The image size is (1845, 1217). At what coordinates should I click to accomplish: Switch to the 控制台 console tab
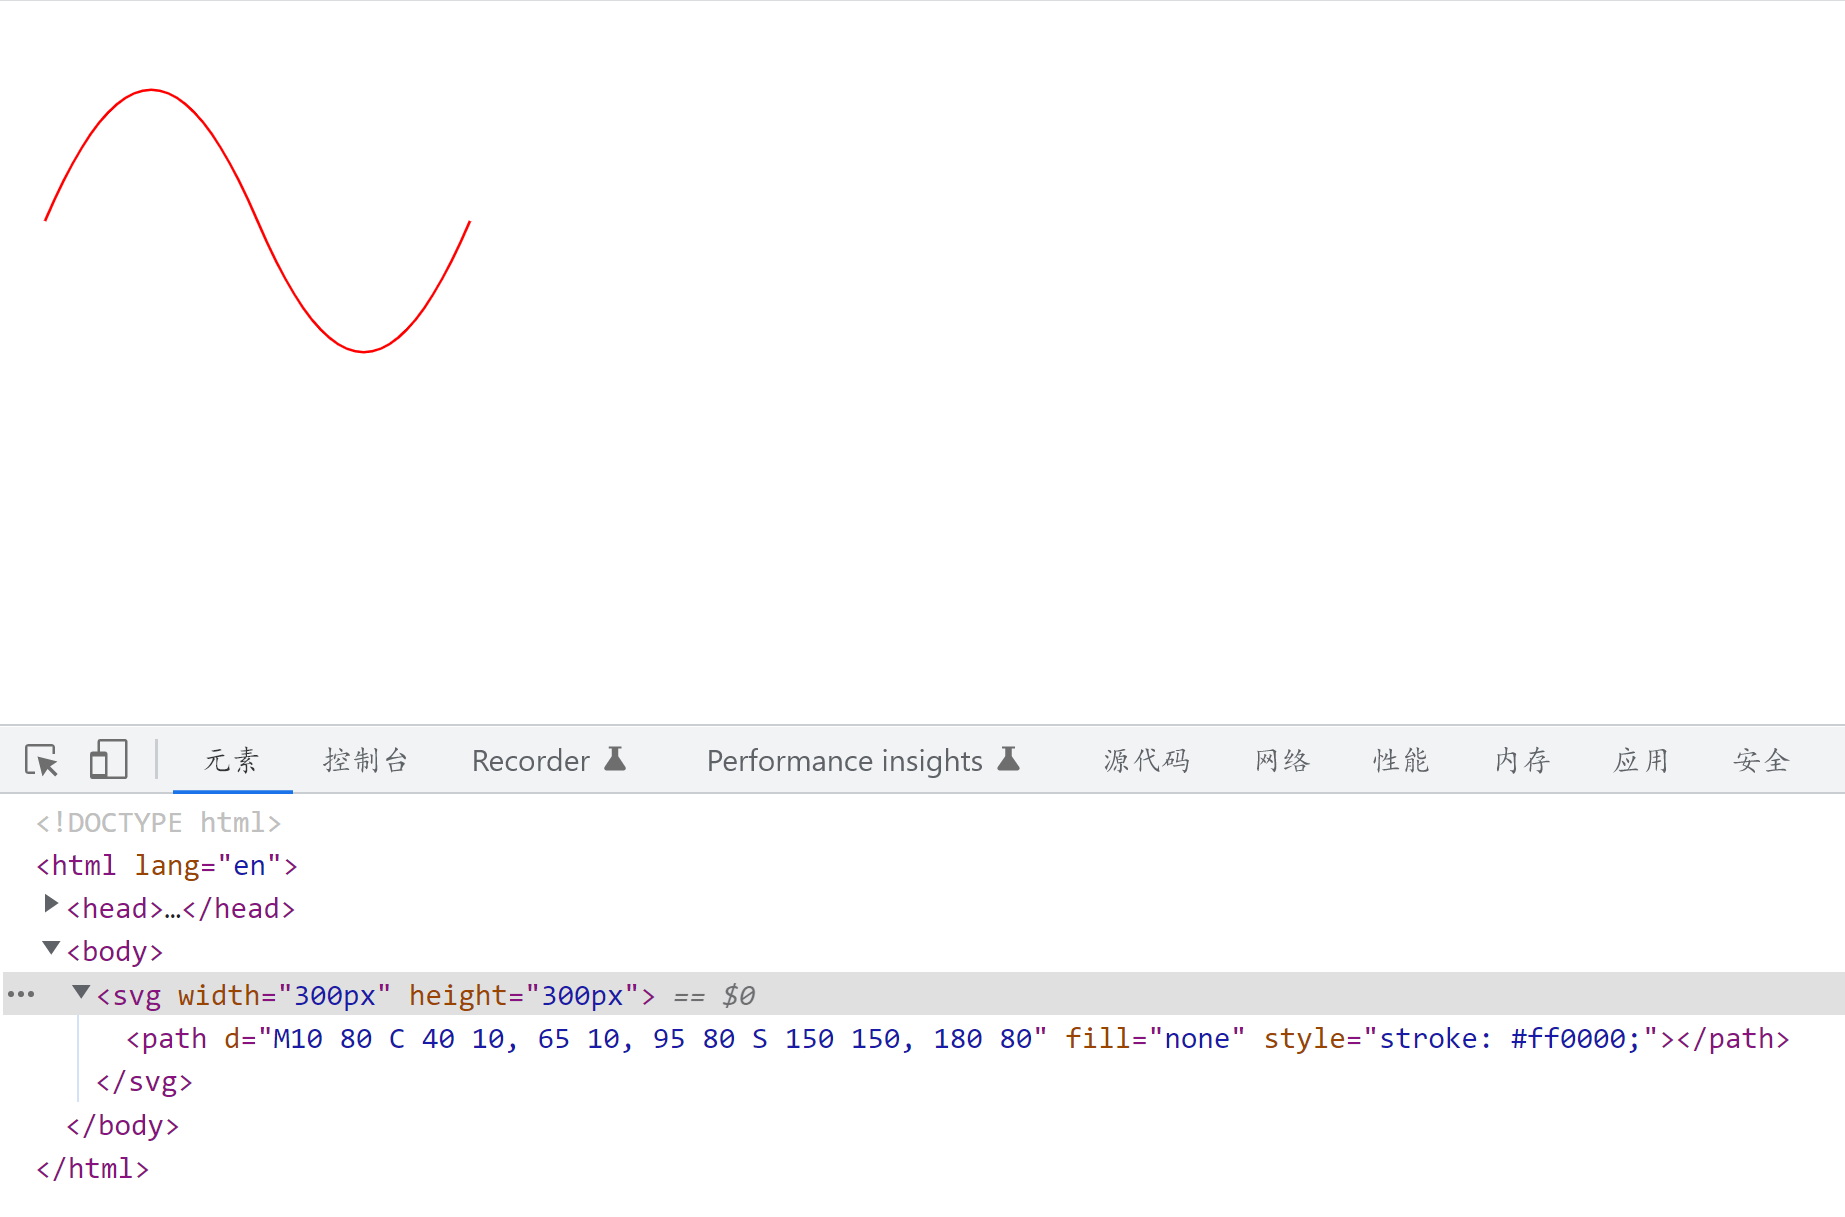click(x=366, y=761)
